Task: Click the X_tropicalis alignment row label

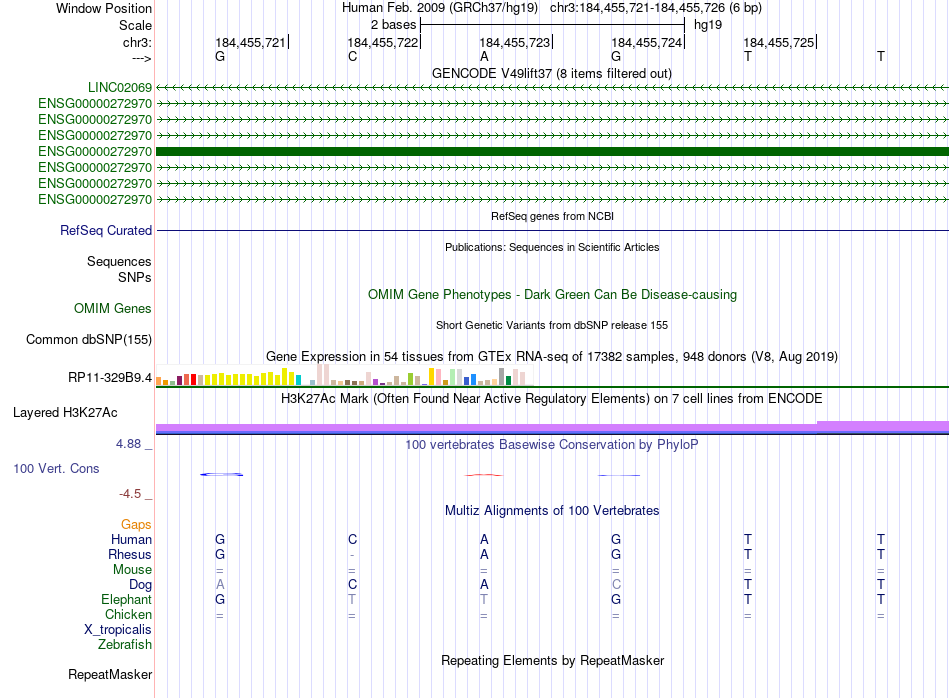Action: click(118, 630)
